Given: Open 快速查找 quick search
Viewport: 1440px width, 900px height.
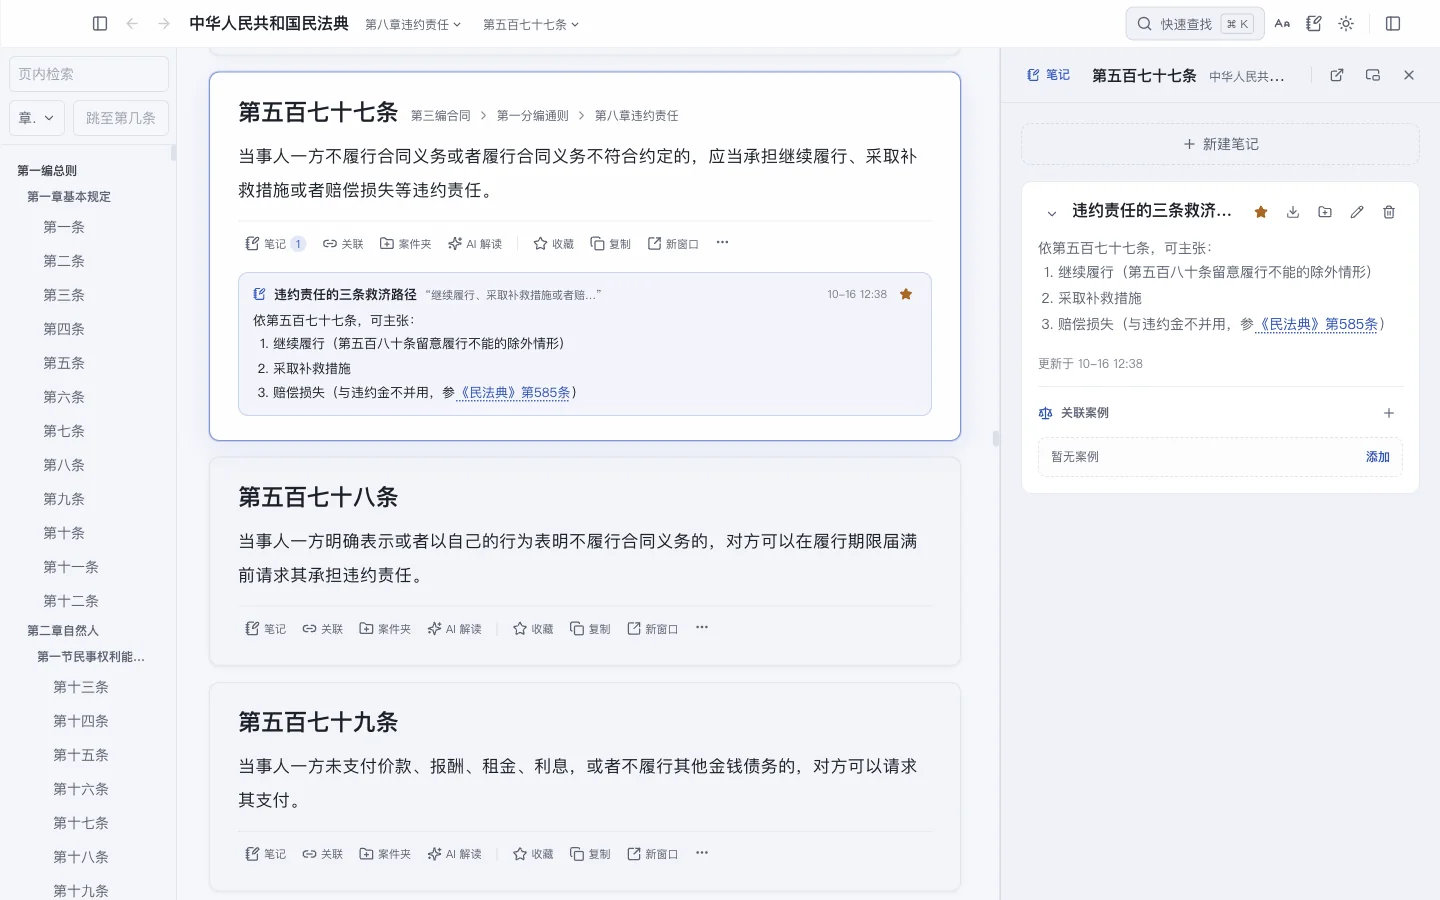Looking at the screenshot, I should coord(1195,24).
